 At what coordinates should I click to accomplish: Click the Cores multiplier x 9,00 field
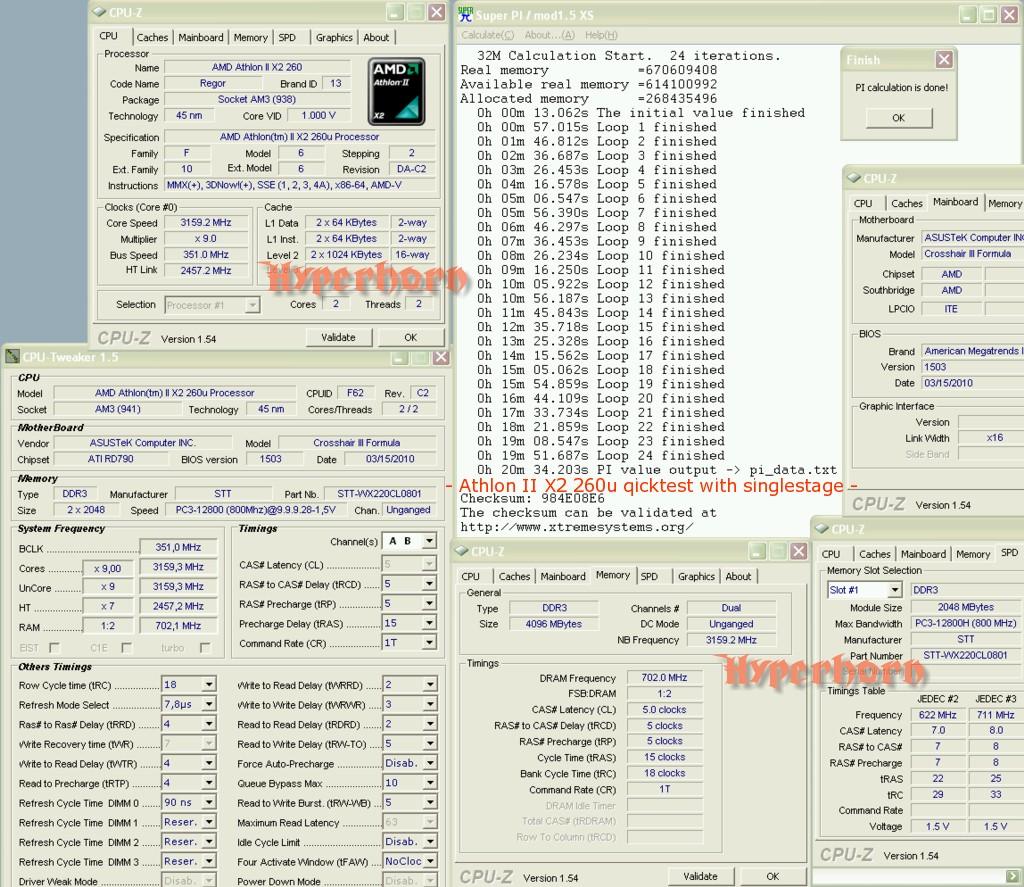(108, 568)
